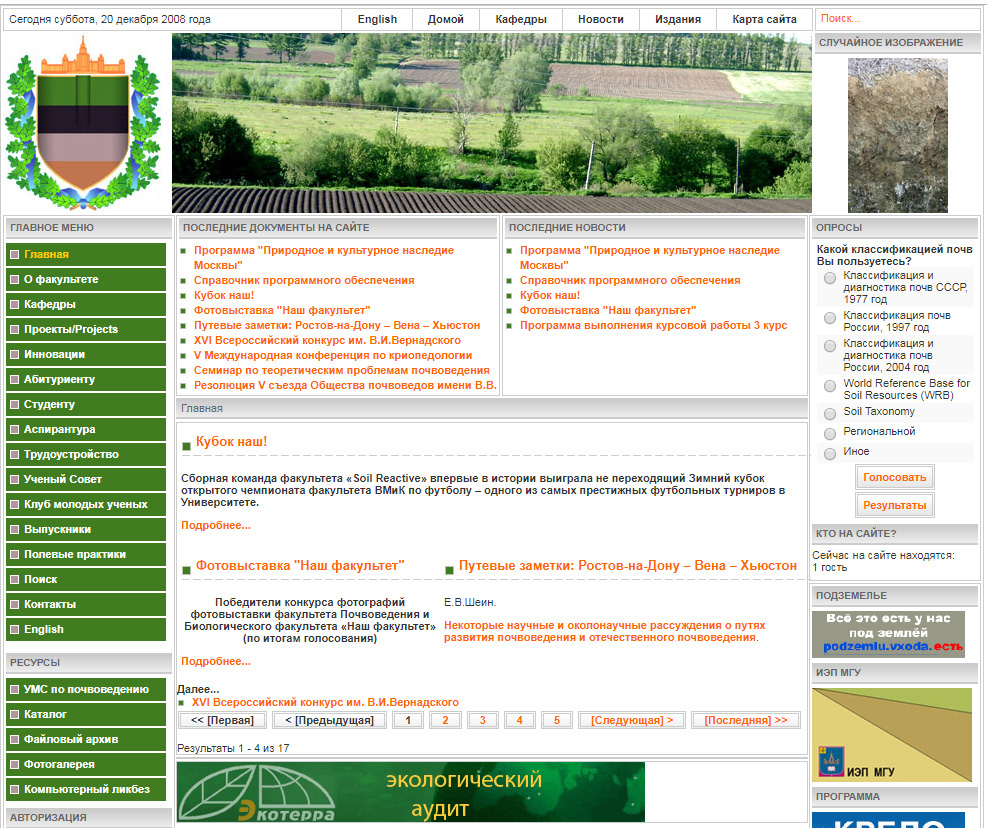The image size is (987, 828).
Task: Open the random soil profile image
Action: coord(898,135)
